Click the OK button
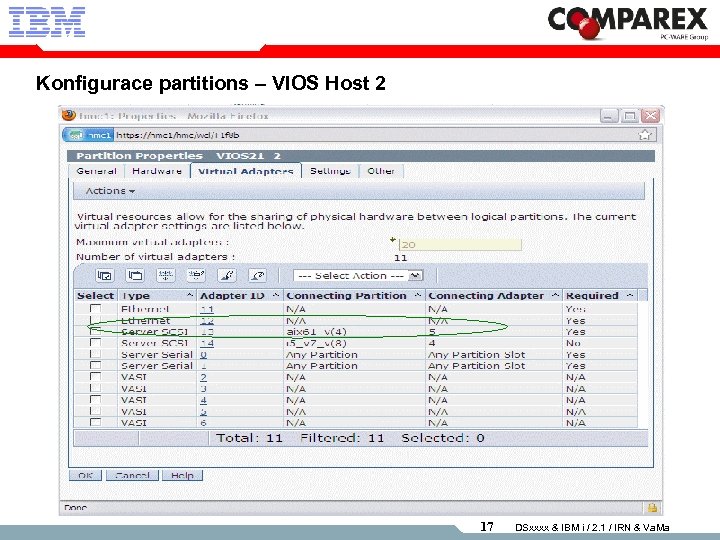 (x=85, y=475)
